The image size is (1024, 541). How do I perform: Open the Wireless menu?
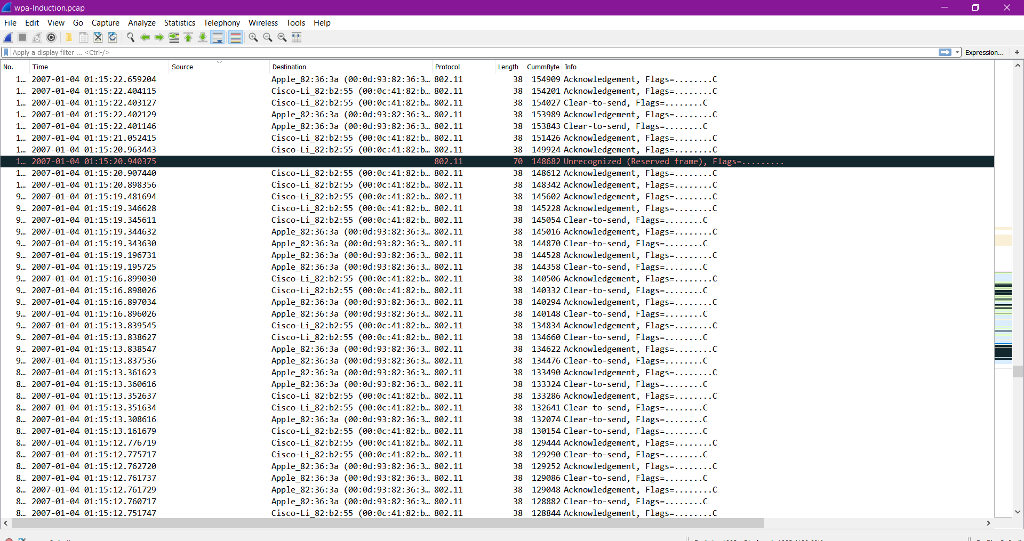point(263,23)
